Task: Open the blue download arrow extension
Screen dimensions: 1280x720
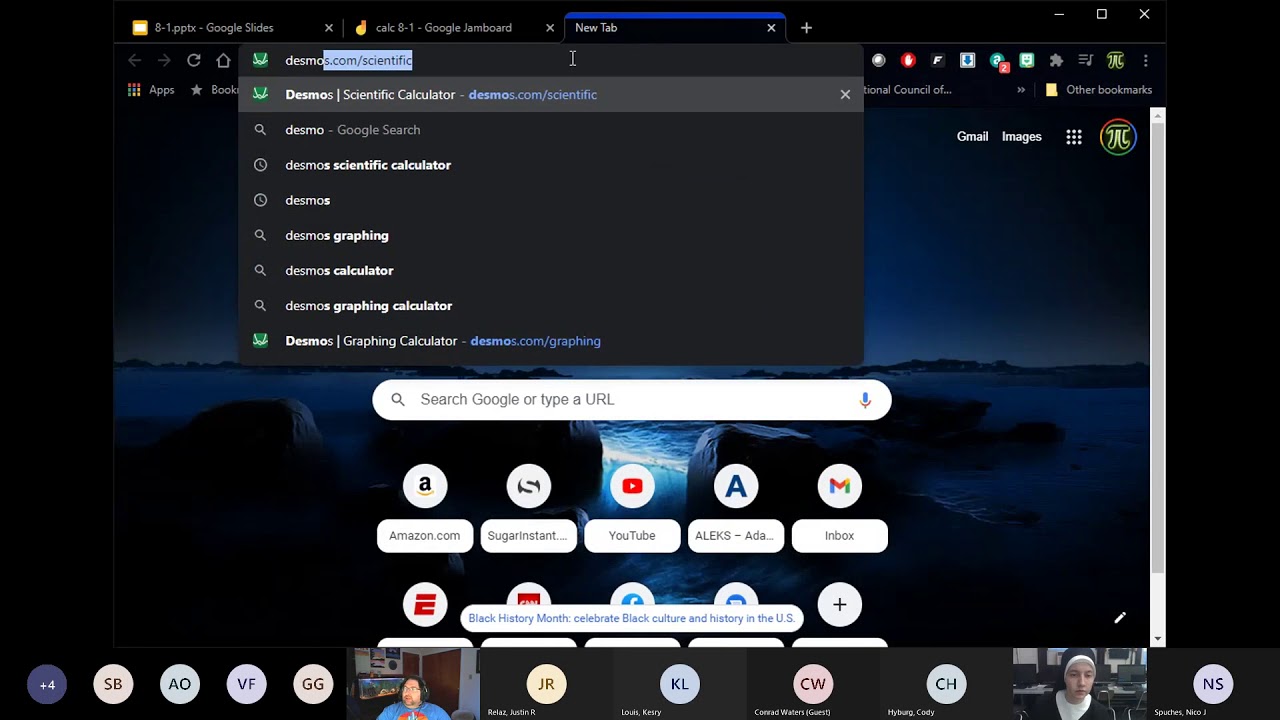Action: pos(967,60)
